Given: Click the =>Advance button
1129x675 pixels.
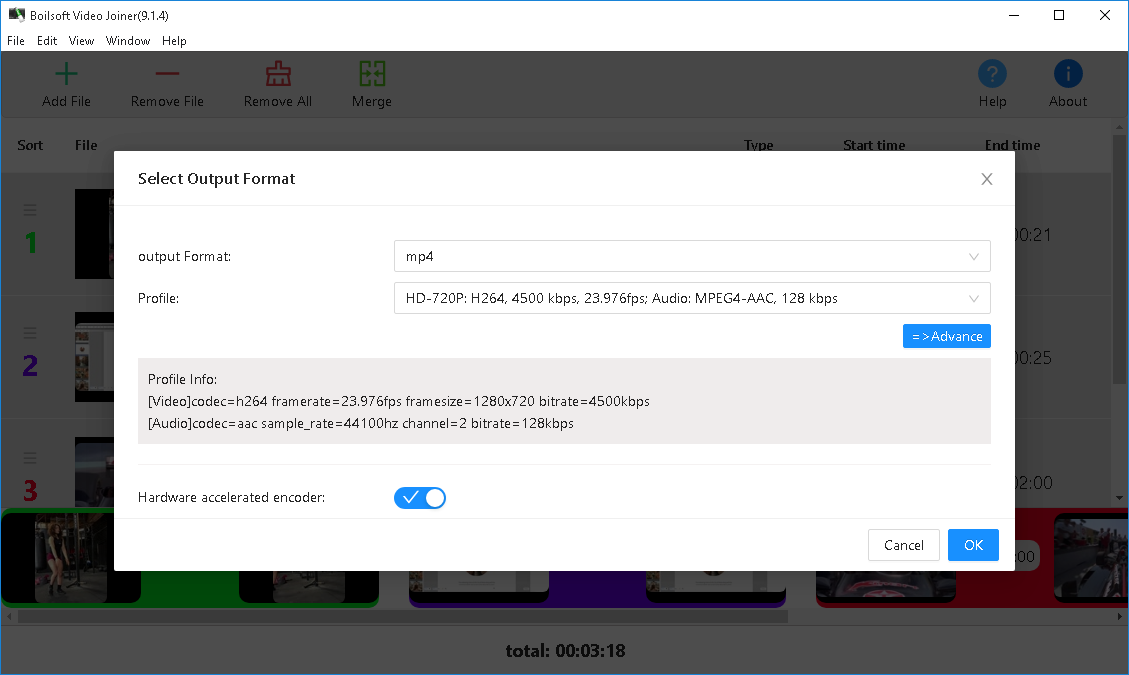Looking at the screenshot, I should 947,336.
